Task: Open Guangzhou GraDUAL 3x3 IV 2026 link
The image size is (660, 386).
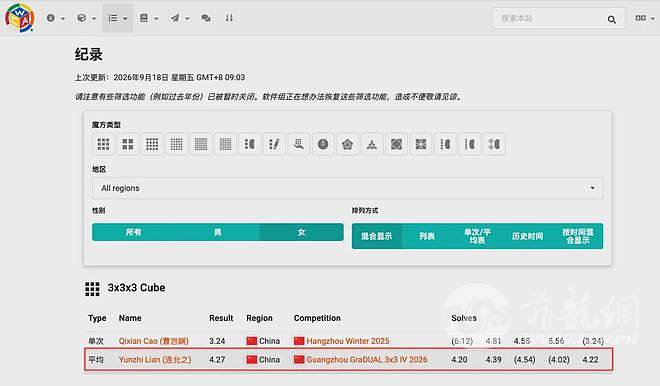Action: (x=367, y=359)
